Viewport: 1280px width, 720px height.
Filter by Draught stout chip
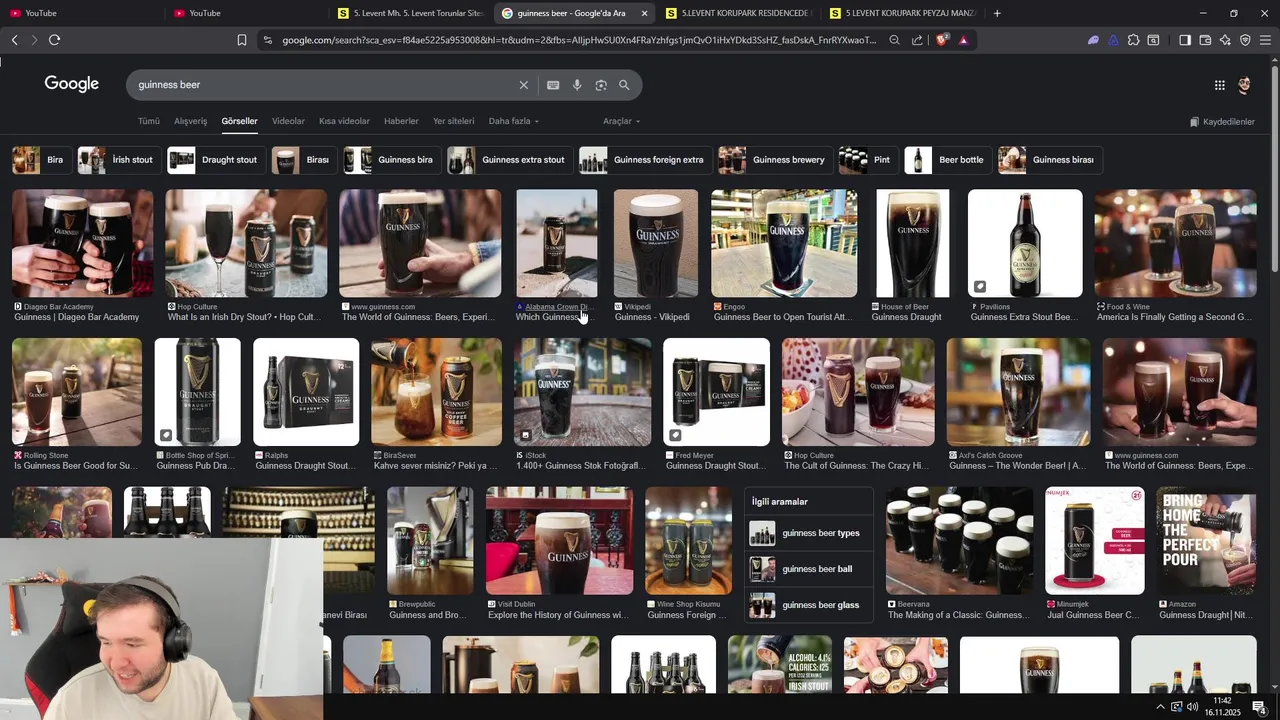point(216,160)
